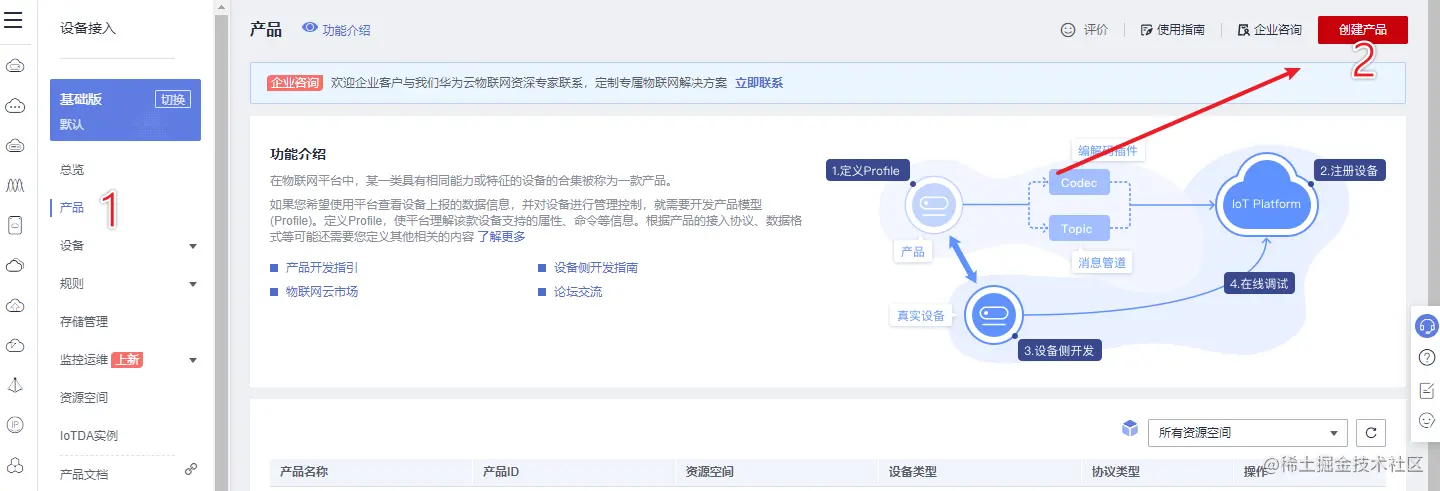Open 产品文档 in the sidebar
This screenshot has height=491, width=1440.
(84, 475)
